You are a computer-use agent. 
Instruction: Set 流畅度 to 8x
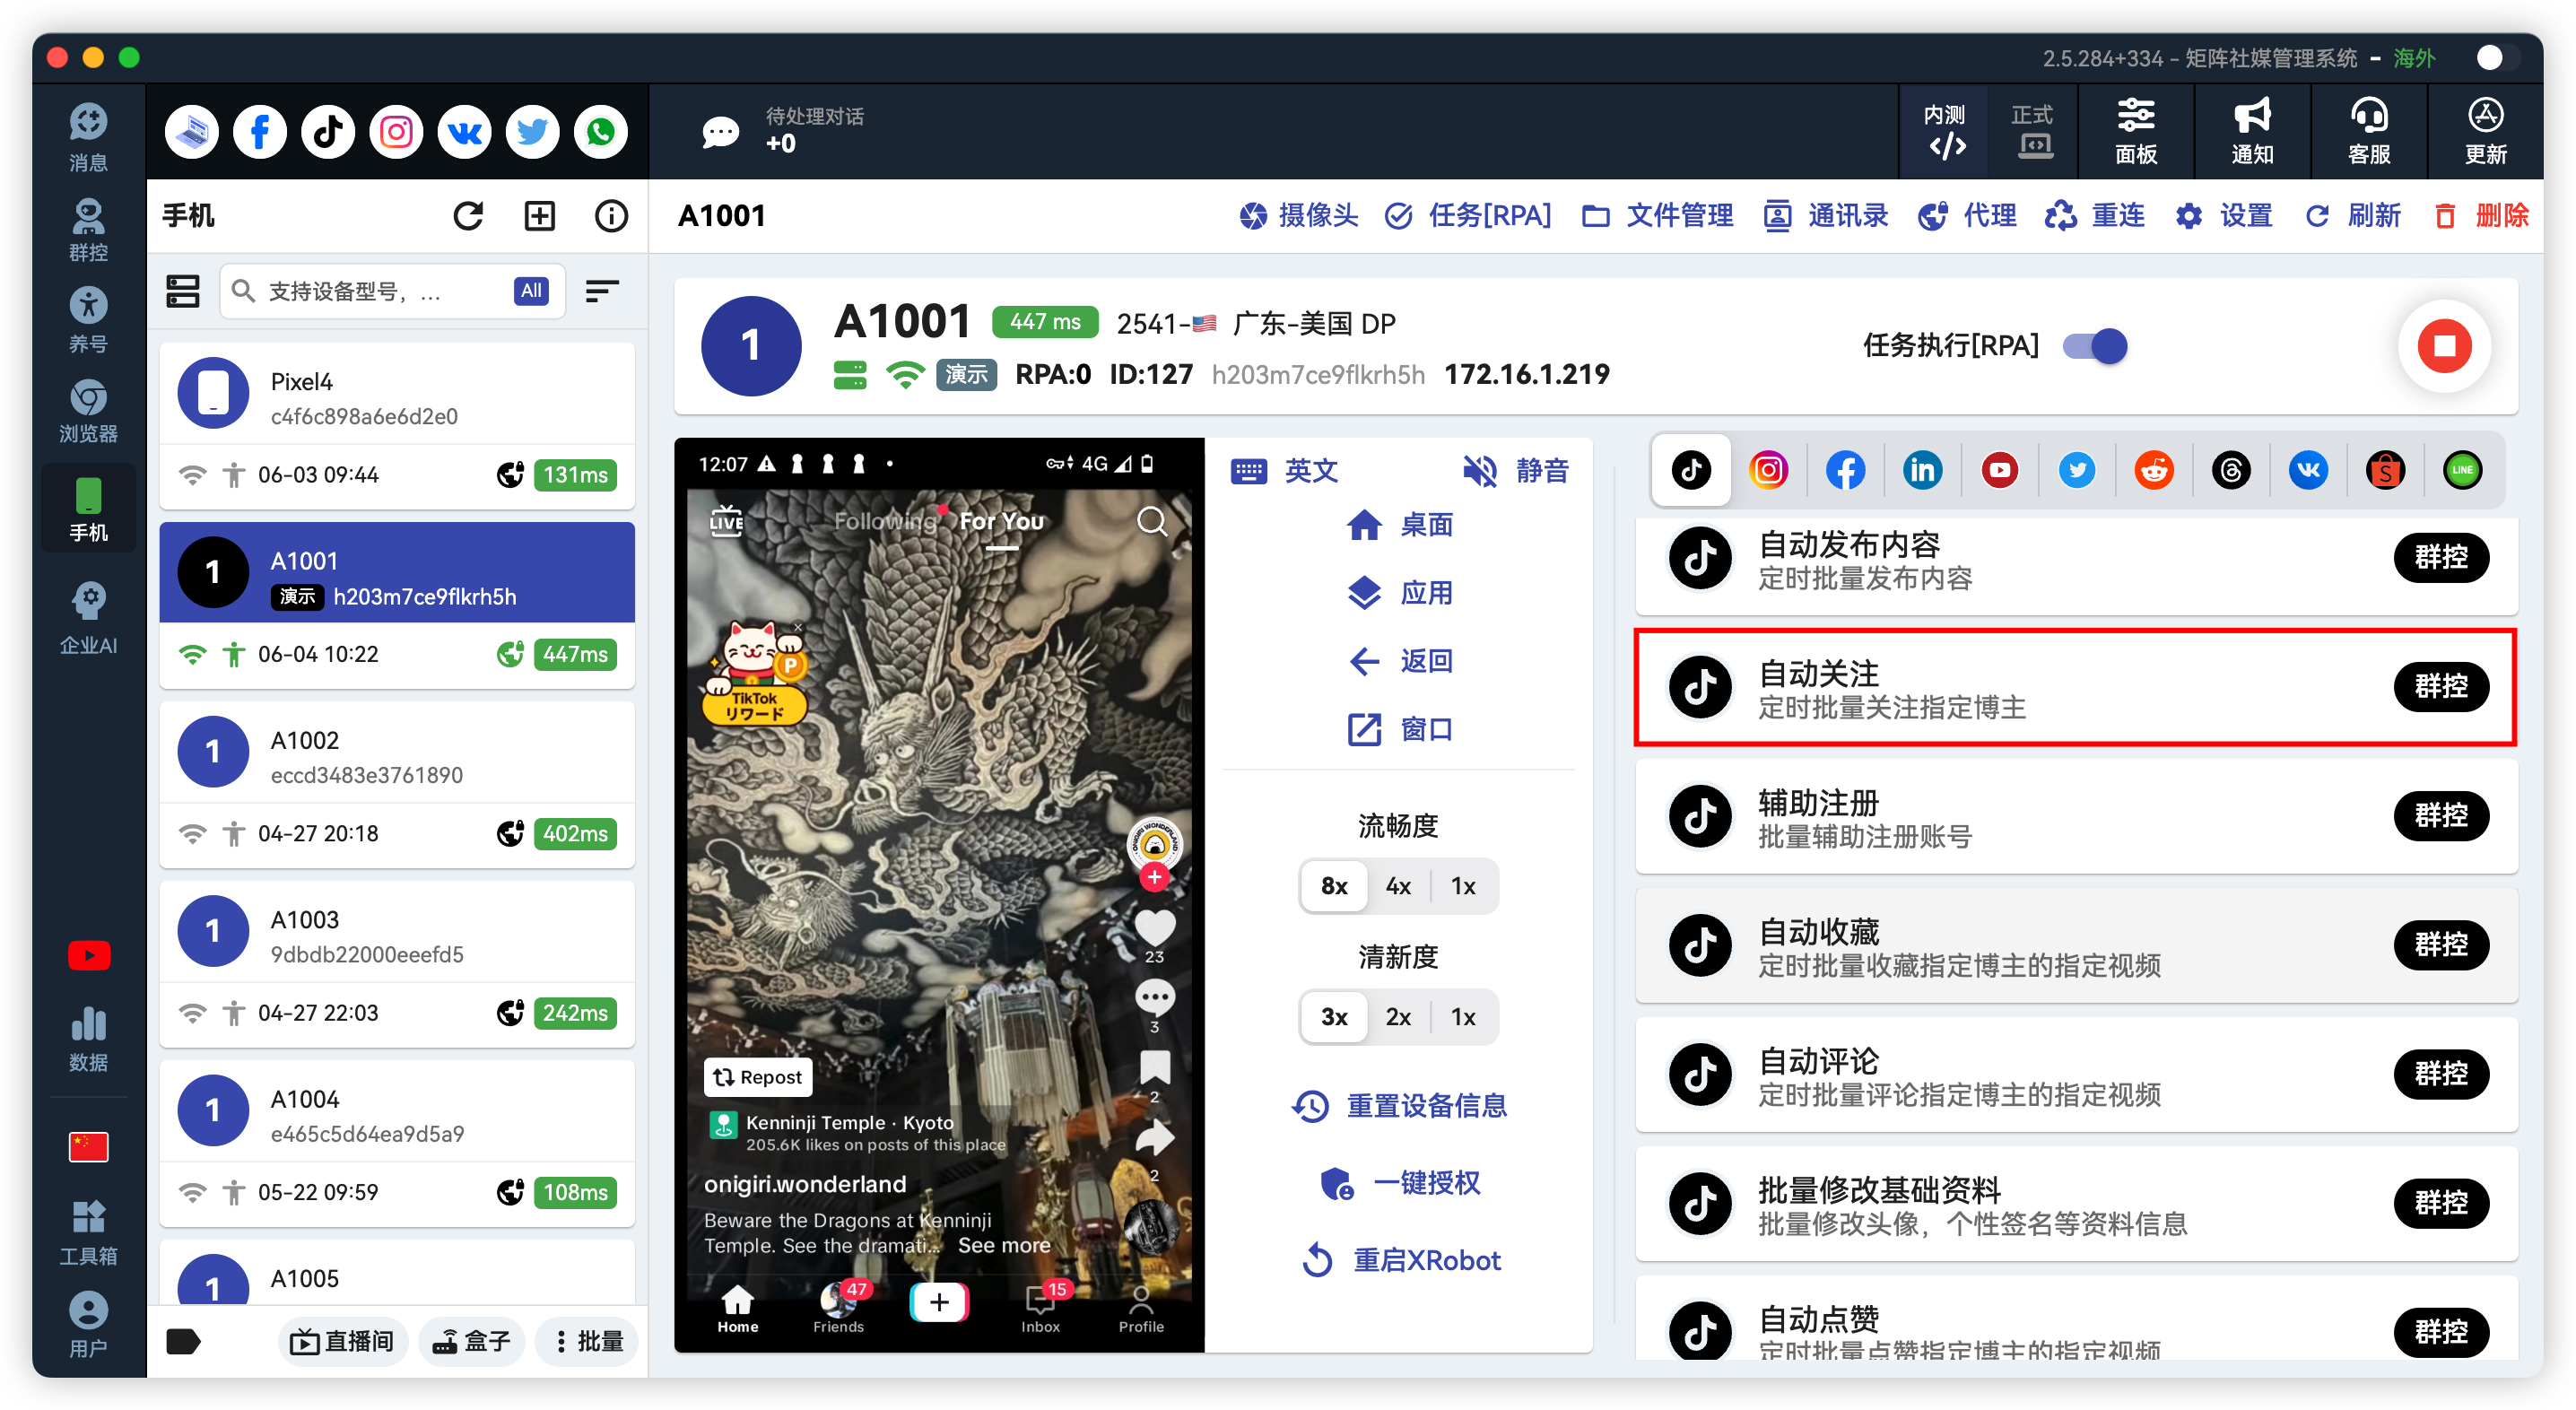point(1334,886)
